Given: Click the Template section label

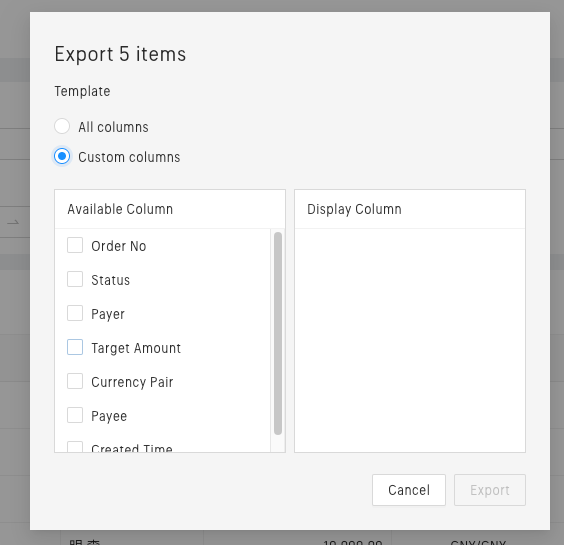Looking at the screenshot, I should 82,91.
